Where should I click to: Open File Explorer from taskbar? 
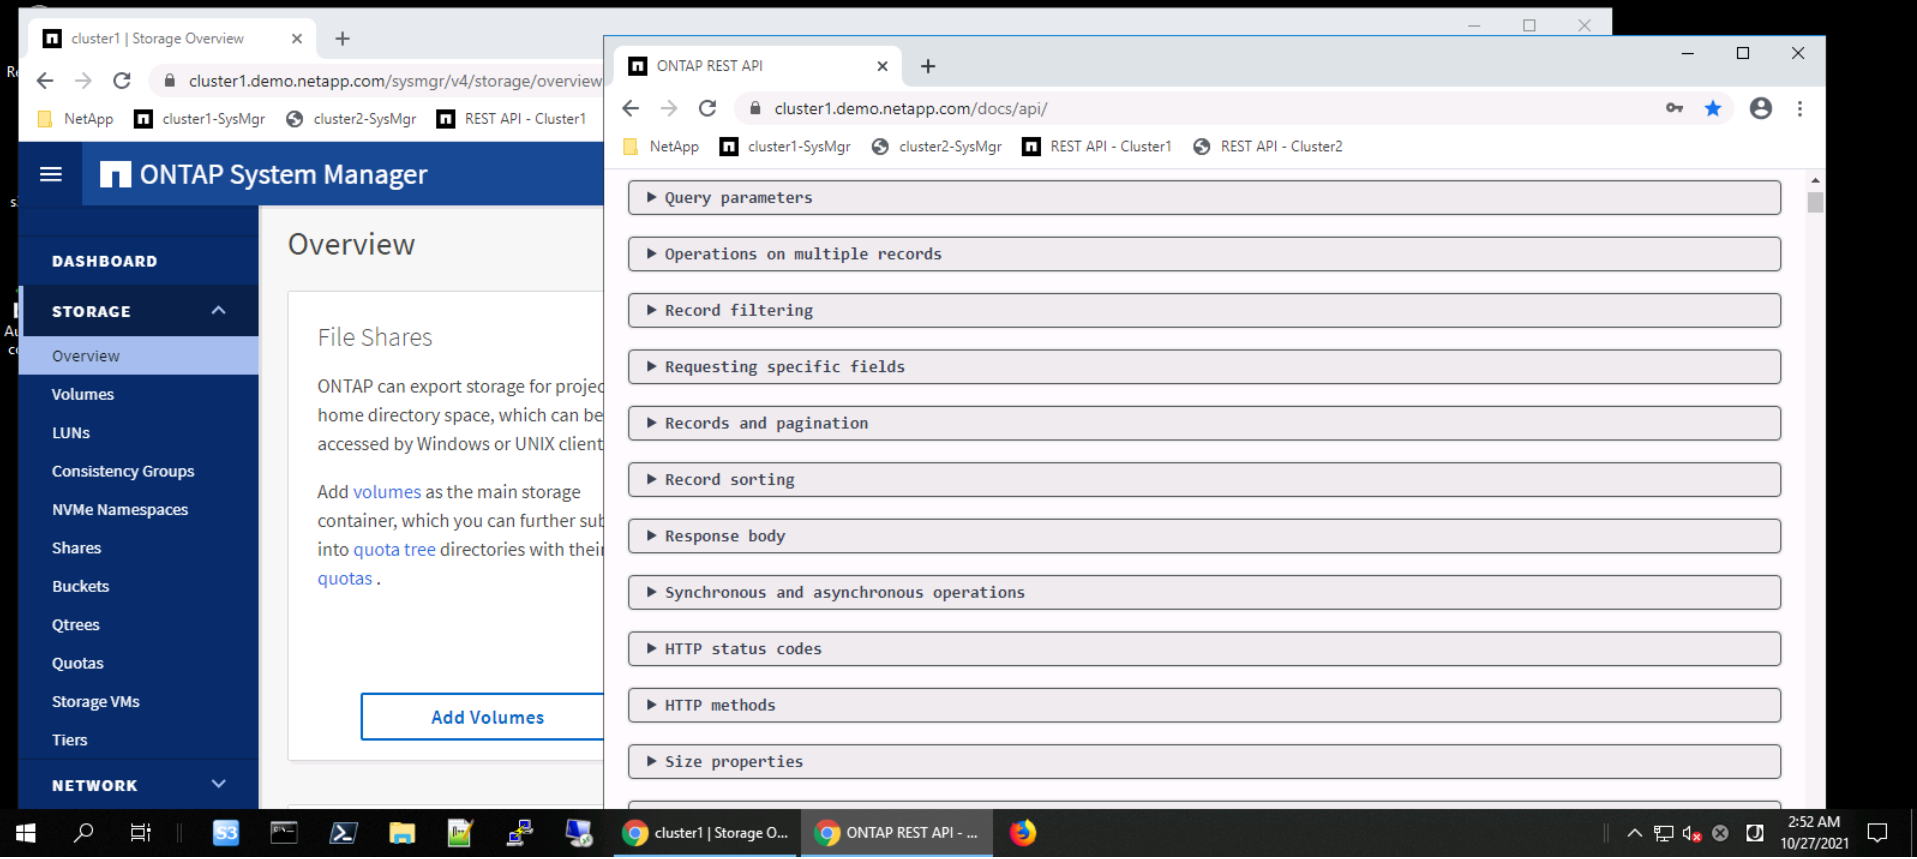coord(402,832)
